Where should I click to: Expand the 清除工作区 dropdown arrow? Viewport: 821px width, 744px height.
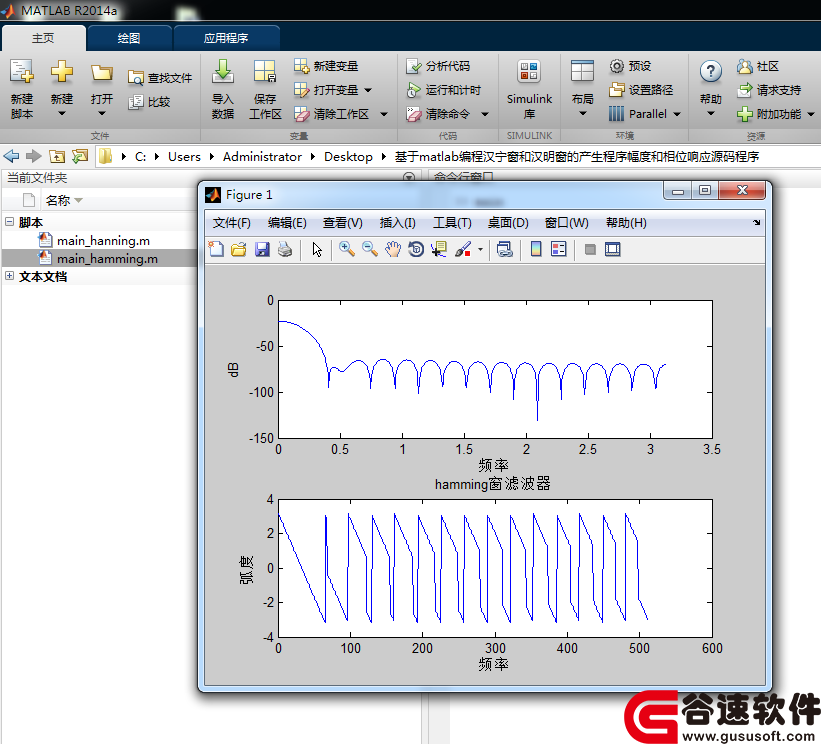[x=384, y=114]
